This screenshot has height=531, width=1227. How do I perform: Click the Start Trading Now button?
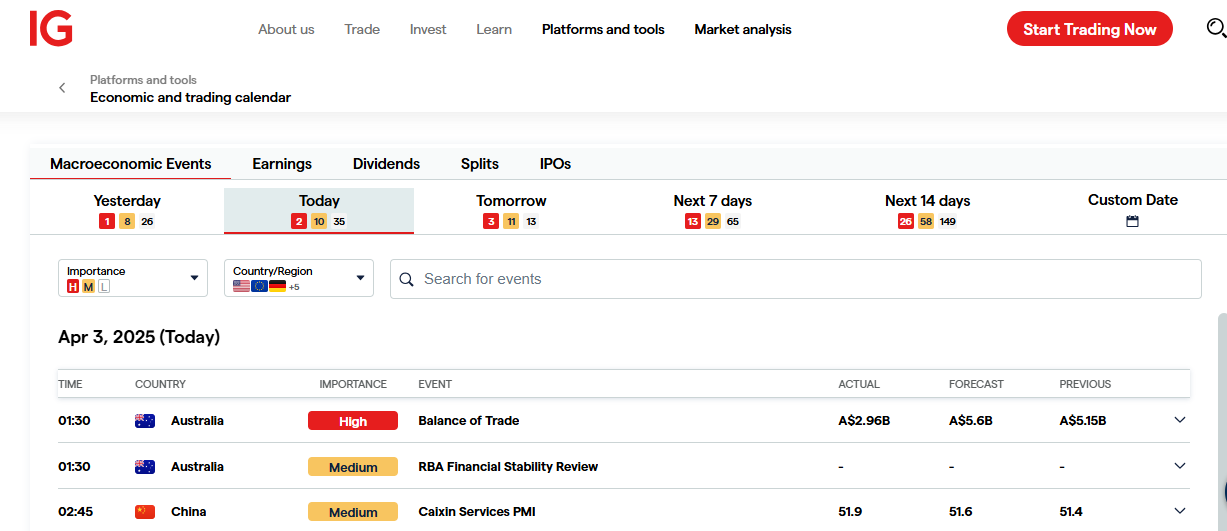1089,29
